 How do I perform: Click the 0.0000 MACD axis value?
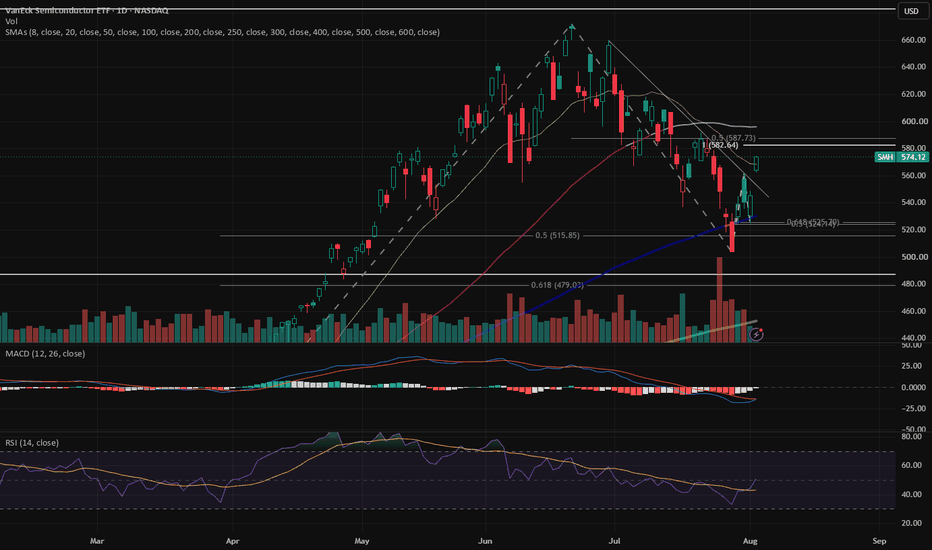point(914,387)
